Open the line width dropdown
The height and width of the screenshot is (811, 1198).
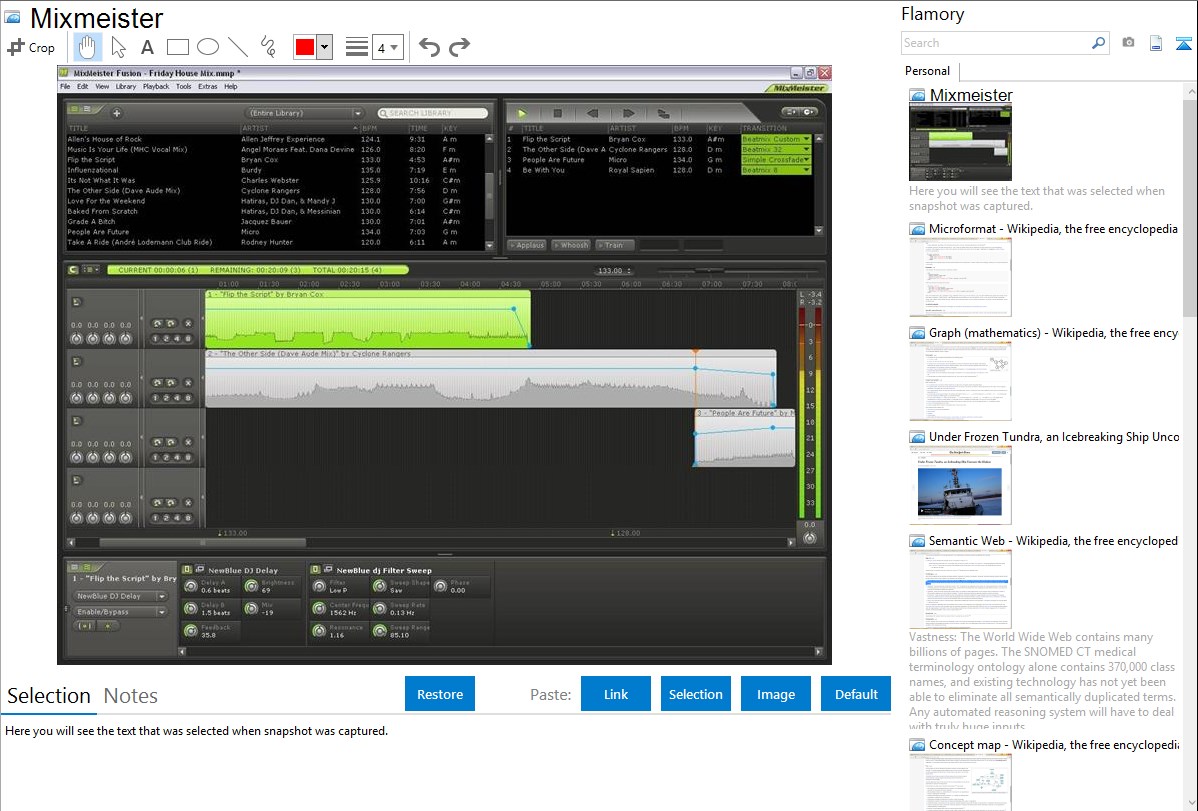[x=387, y=47]
